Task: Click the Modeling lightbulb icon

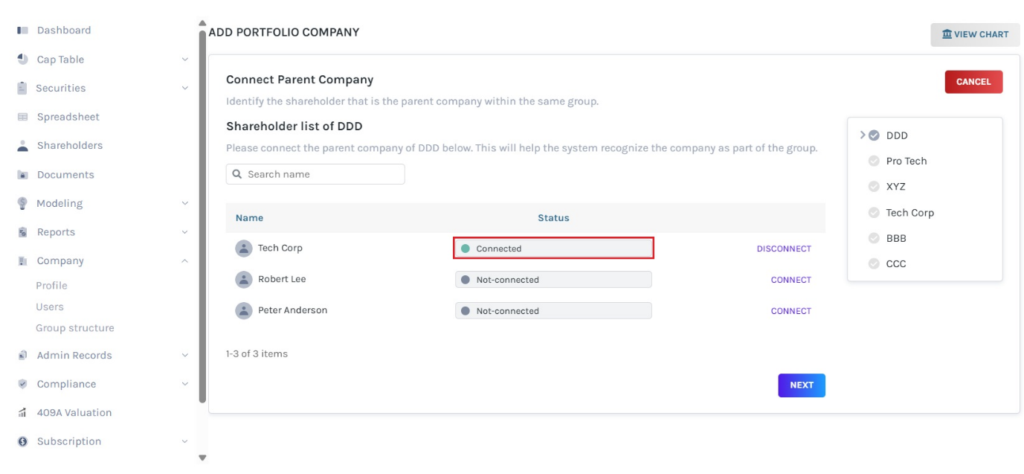Action: coord(22,204)
